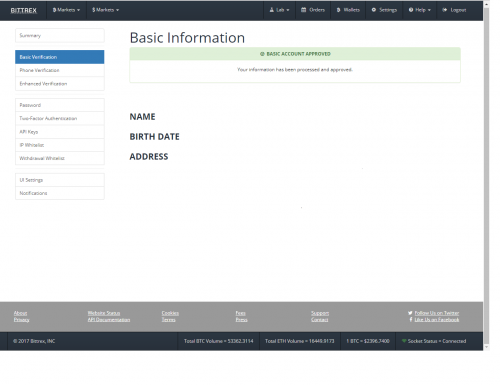Viewport: 500px width, 385px height.
Task: Click the ADDRESS label
Action: pyautogui.click(x=149, y=157)
